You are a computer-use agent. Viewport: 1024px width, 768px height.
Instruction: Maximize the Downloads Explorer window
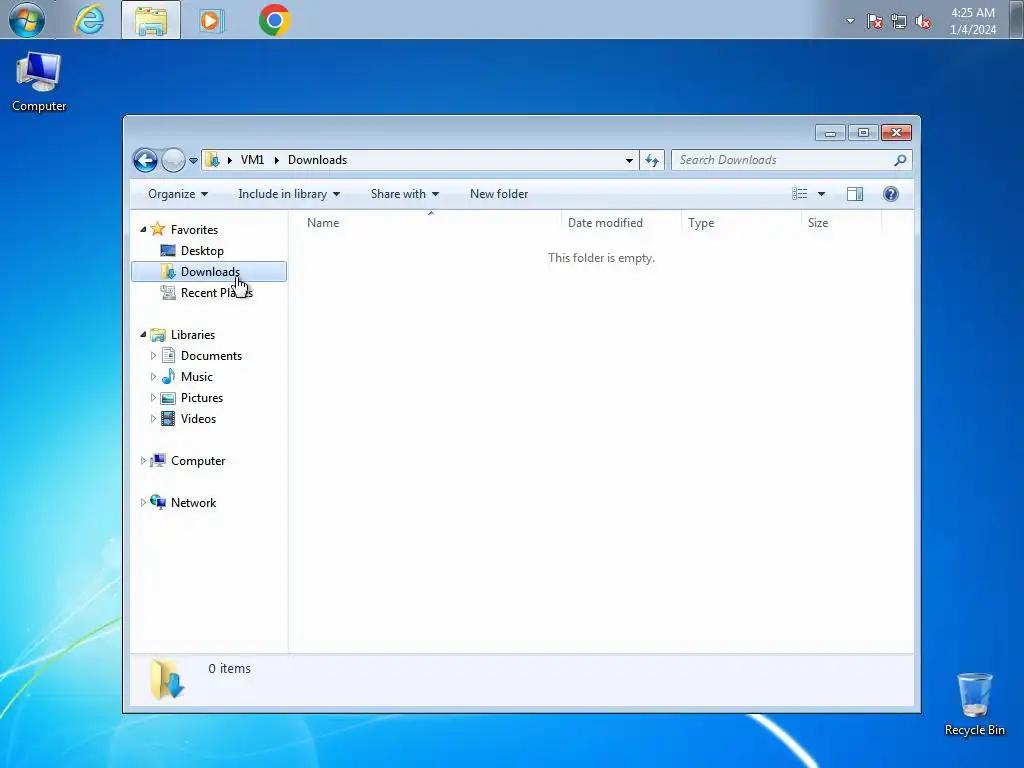click(x=863, y=133)
